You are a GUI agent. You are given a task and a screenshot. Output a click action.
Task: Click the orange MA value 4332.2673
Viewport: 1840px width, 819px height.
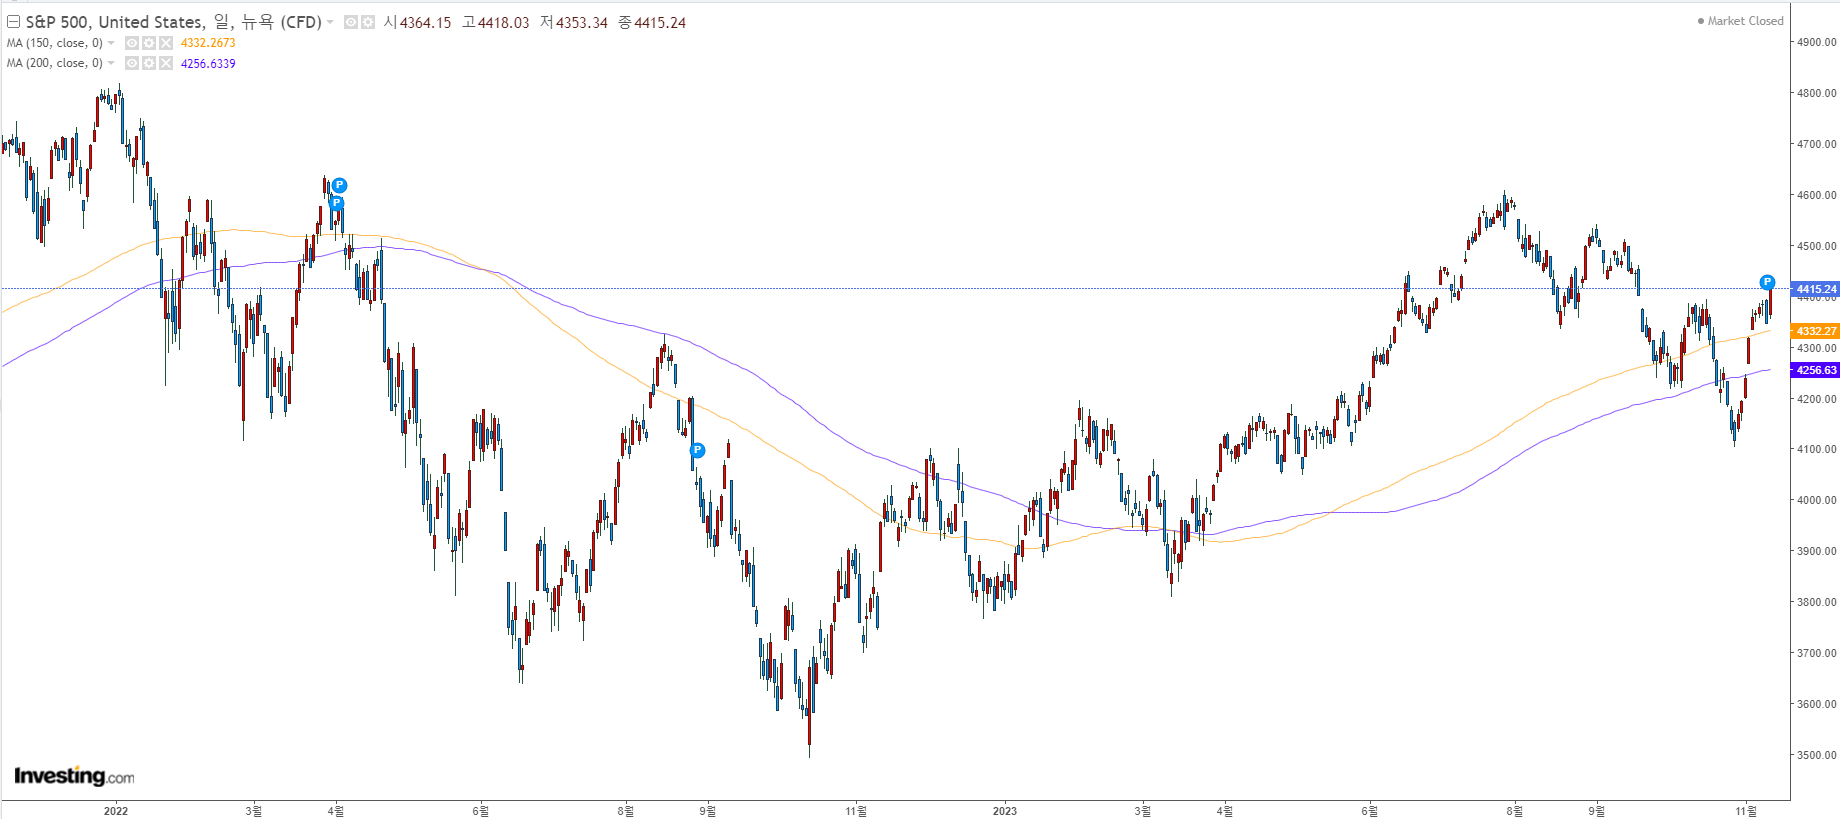(208, 43)
